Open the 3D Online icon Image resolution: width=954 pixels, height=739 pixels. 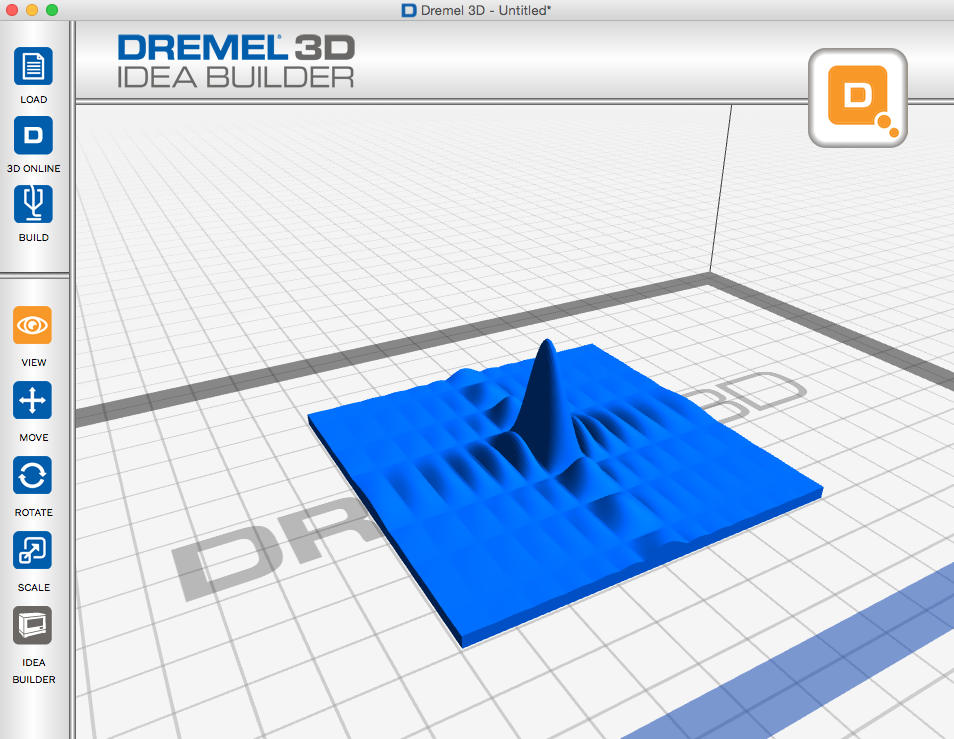coord(33,135)
